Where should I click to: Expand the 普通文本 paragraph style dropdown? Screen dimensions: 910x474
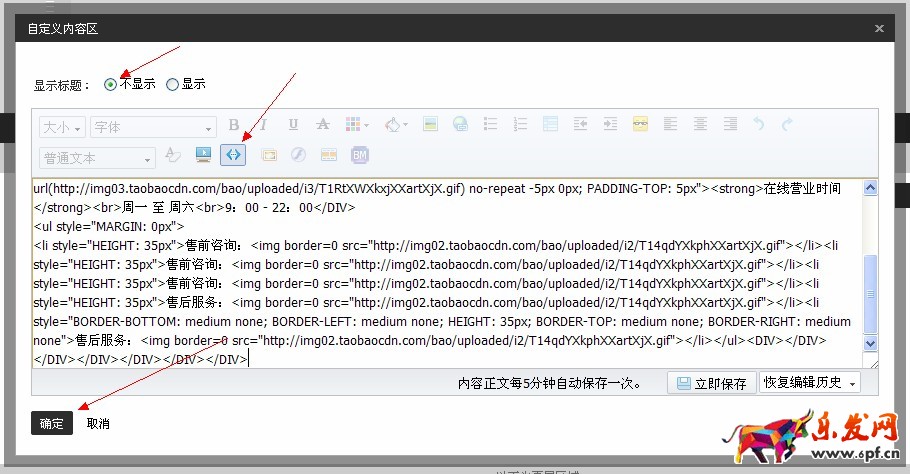[x=97, y=158]
